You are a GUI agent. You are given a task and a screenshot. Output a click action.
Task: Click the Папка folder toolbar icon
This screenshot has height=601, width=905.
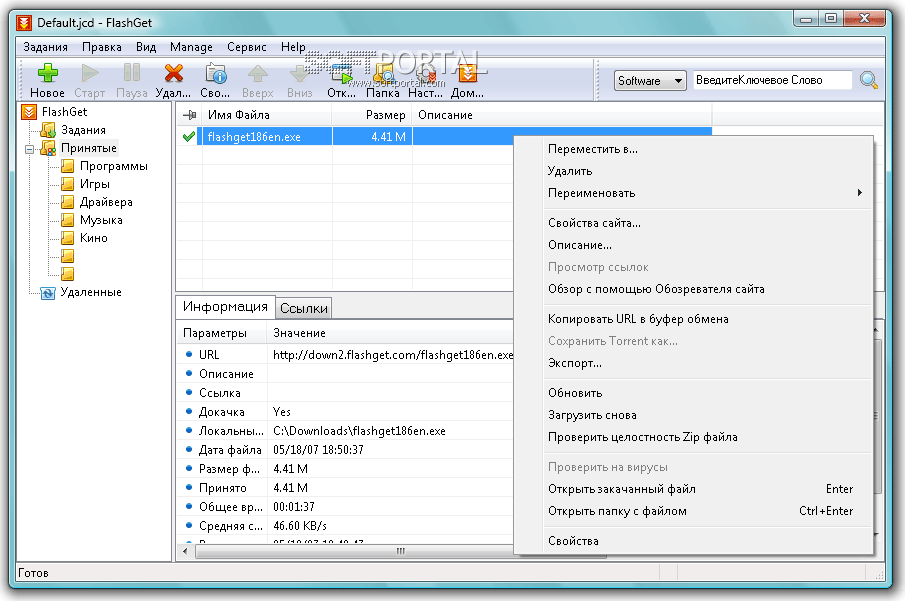coord(383,73)
